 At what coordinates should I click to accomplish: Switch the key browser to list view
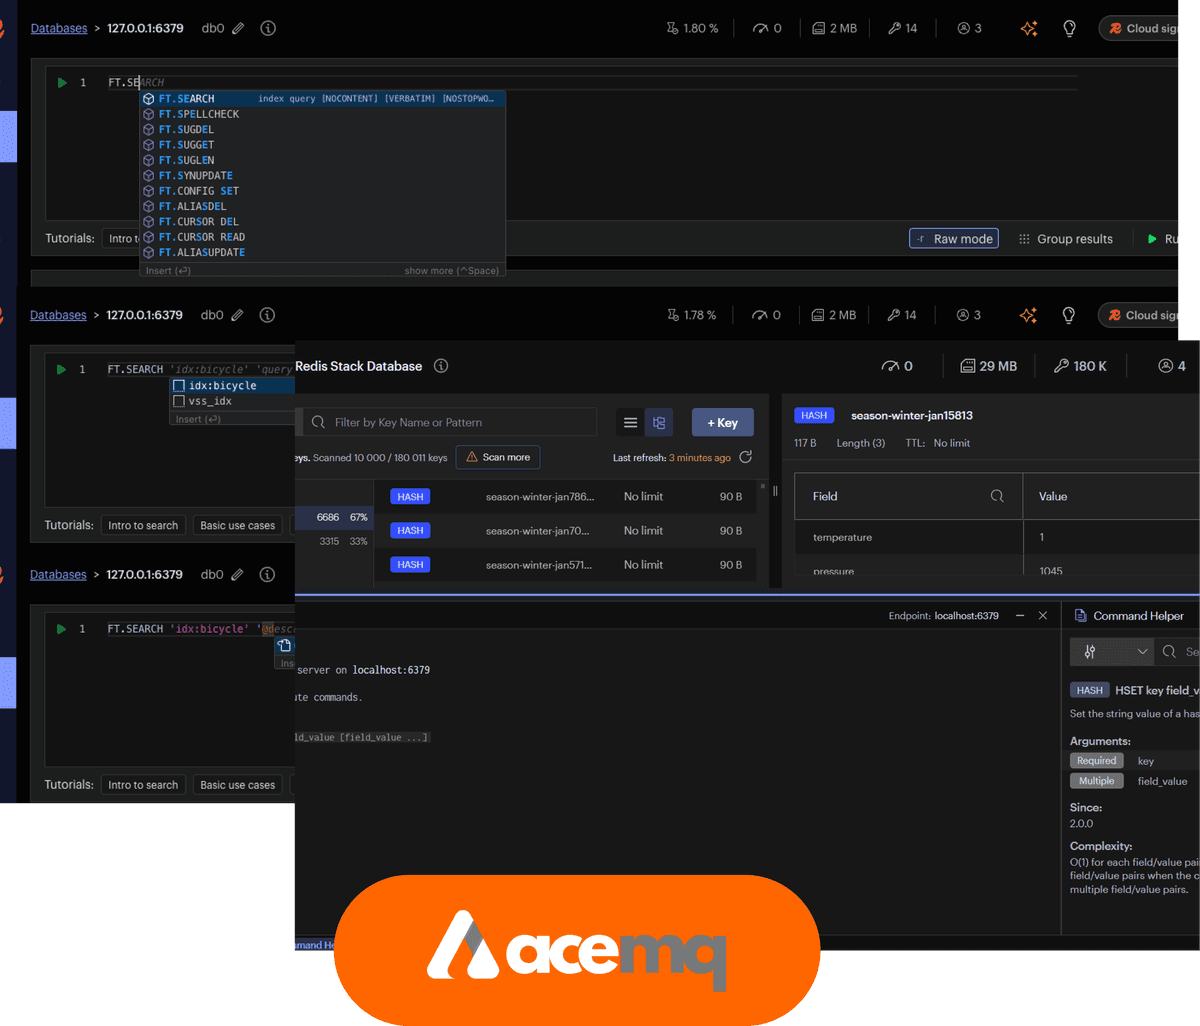(630, 423)
